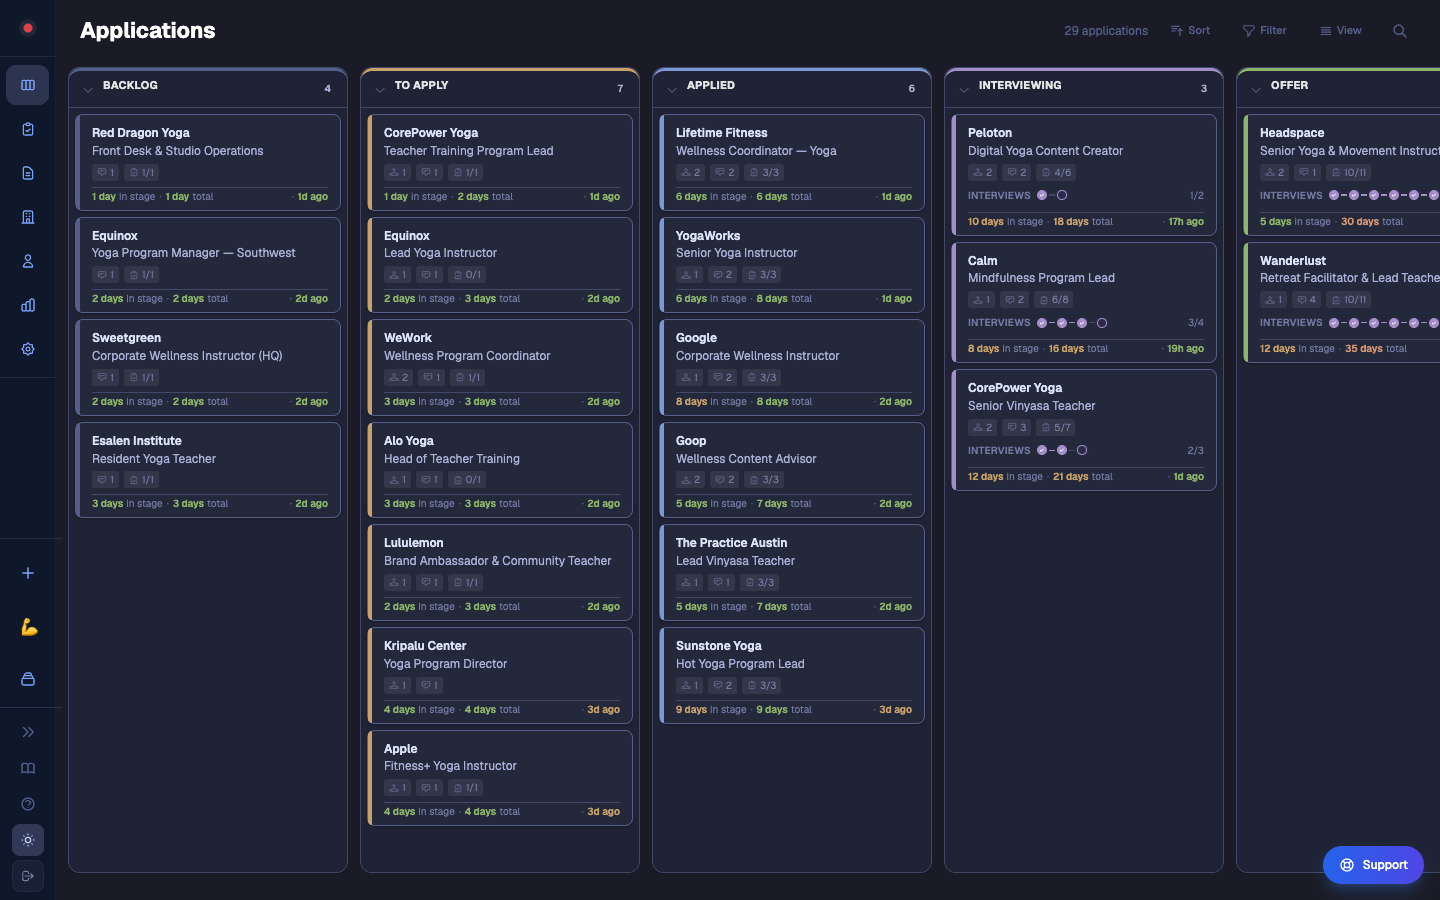Open the board view icon in sidebar

[28, 85]
